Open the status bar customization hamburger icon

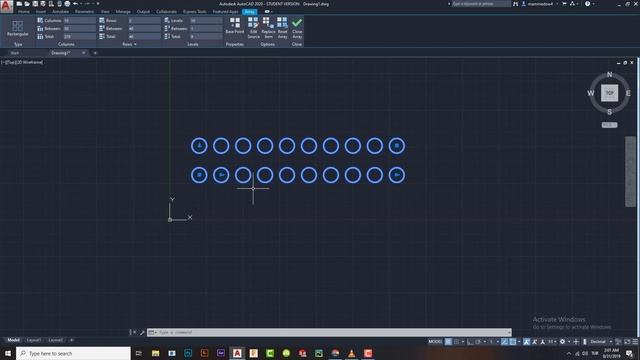click(x=635, y=342)
